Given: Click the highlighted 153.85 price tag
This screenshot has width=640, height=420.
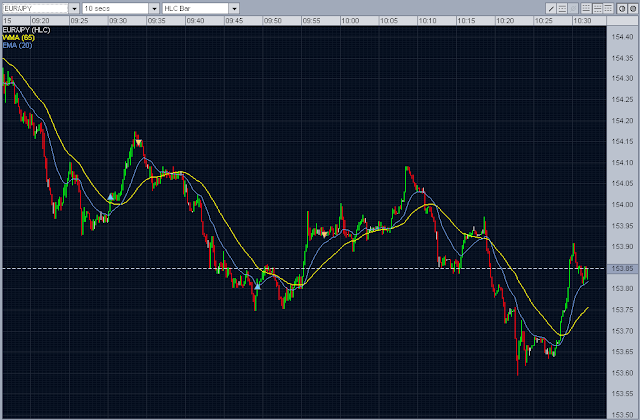Looking at the screenshot, I should click(x=622, y=269).
